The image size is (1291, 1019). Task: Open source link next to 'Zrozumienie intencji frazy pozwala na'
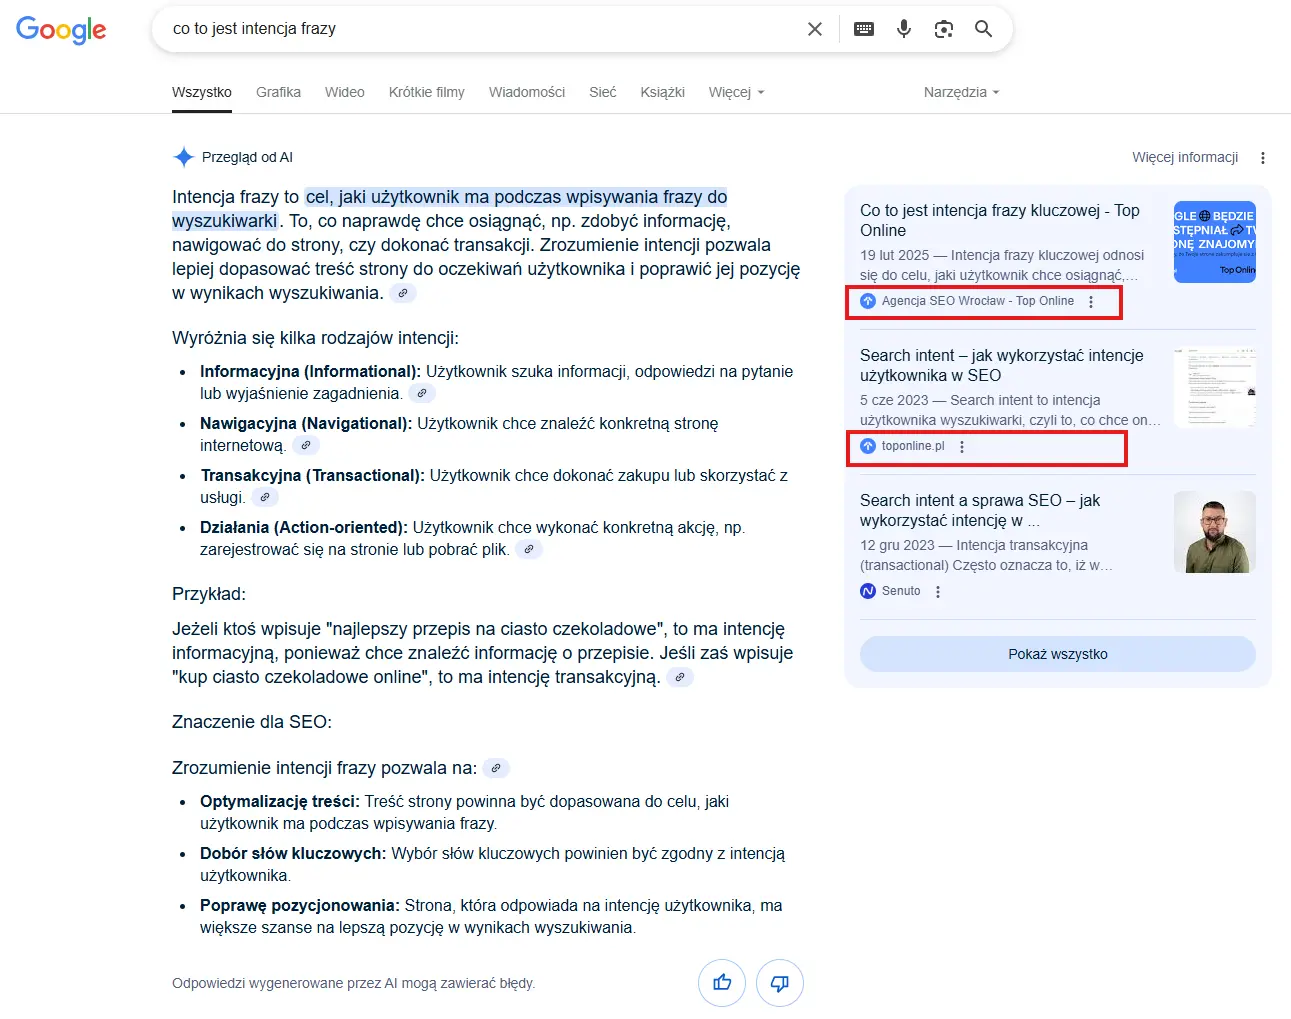click(496, 769)
